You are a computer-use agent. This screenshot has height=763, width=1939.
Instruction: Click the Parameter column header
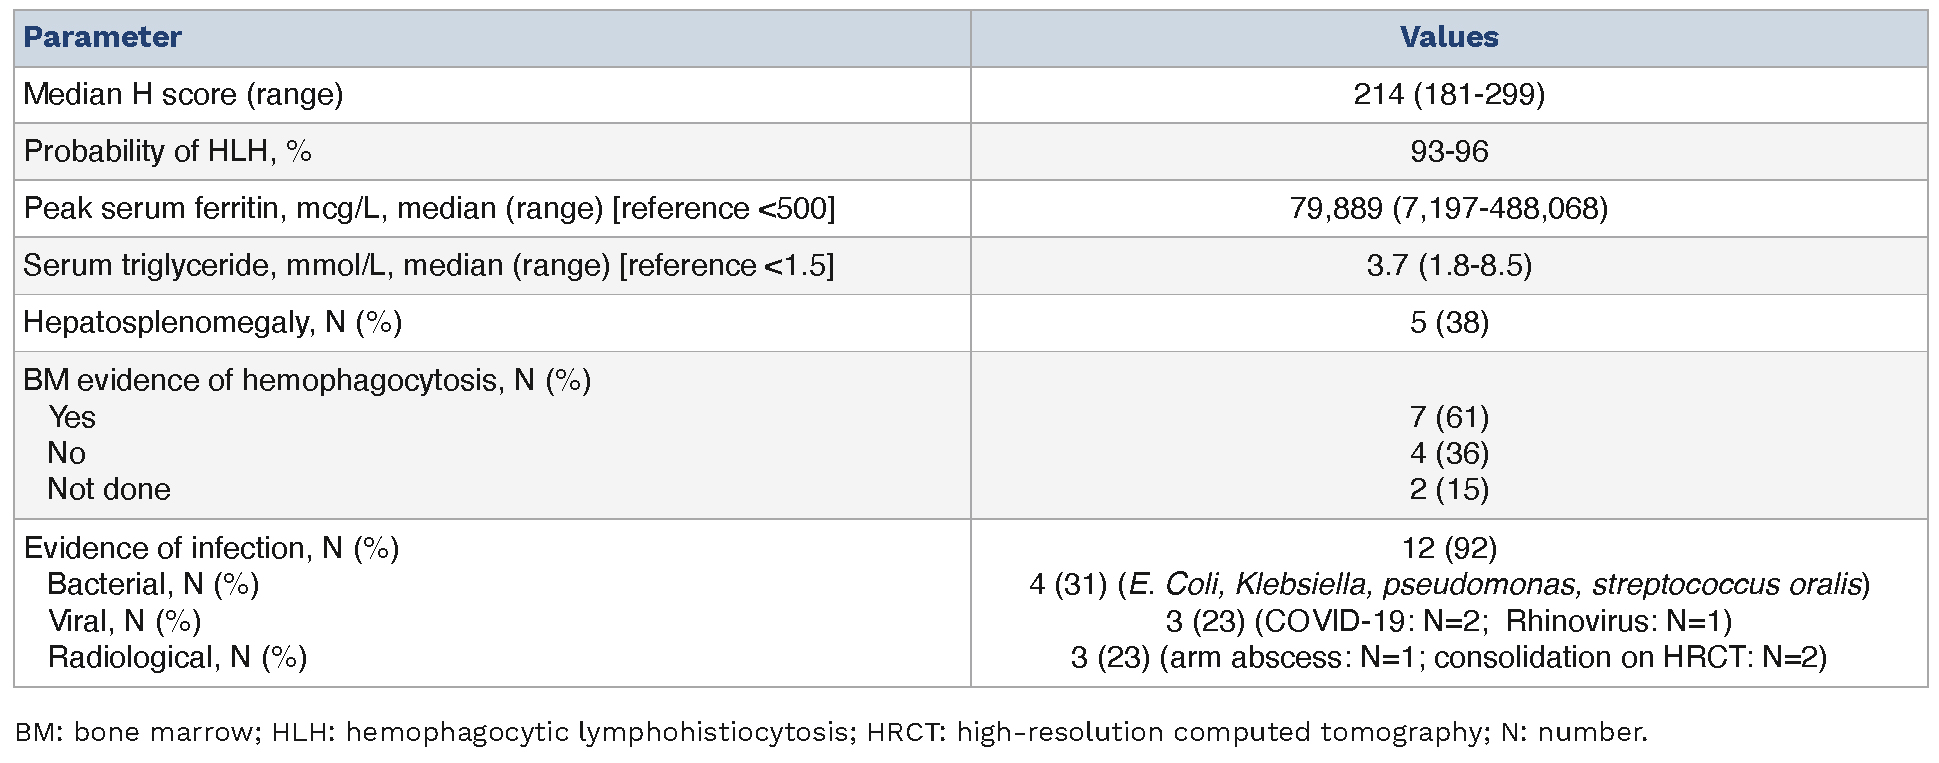pos(102,38)
